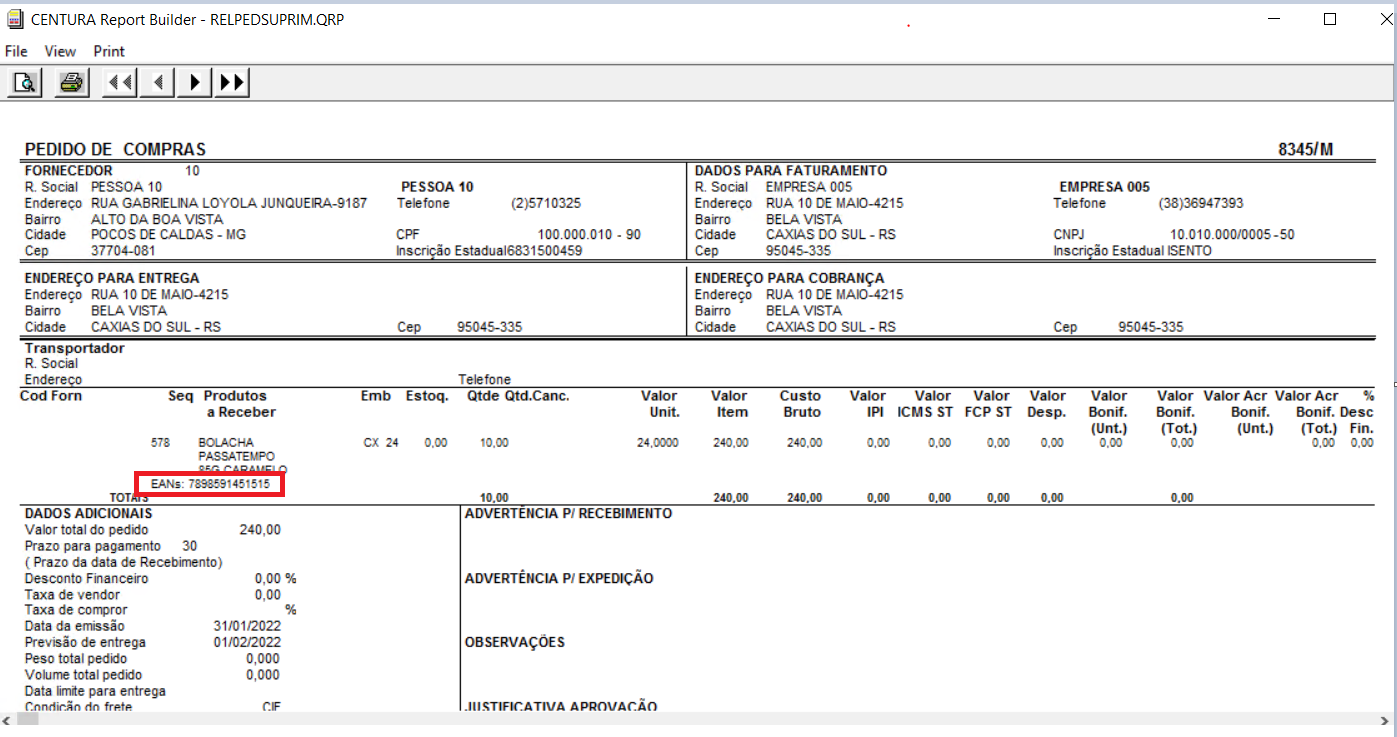Screen dimensions: 1397x737
Task: Click the FORNECEDOR section label
Action: pos(68,171)
